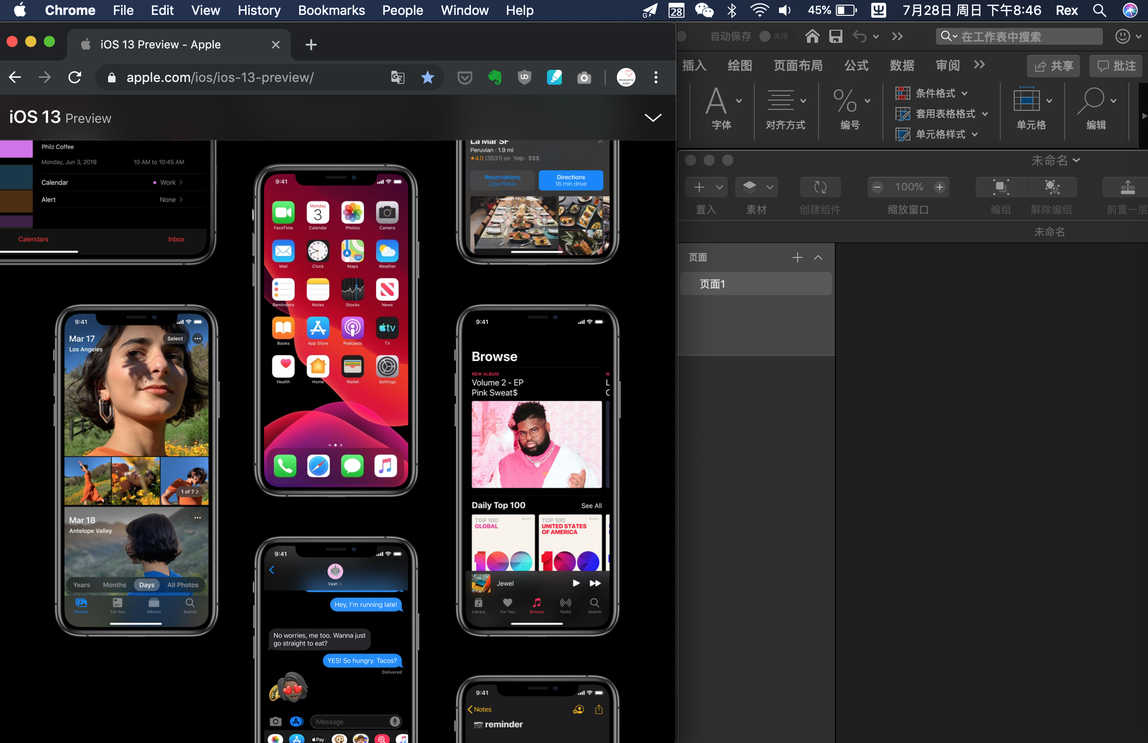
Task: Click the Chrome forward arrow
Action: (45, 77)
